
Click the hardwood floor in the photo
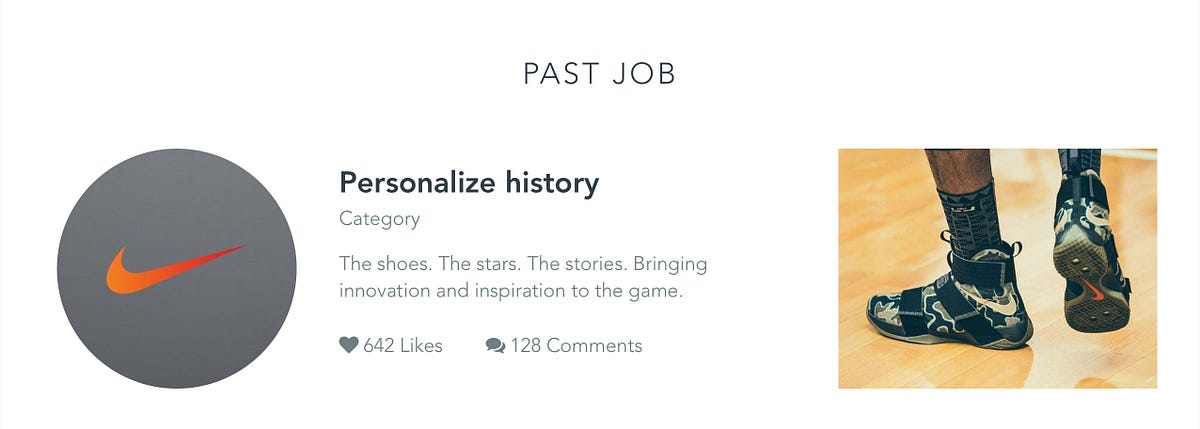tap(880, 200)
